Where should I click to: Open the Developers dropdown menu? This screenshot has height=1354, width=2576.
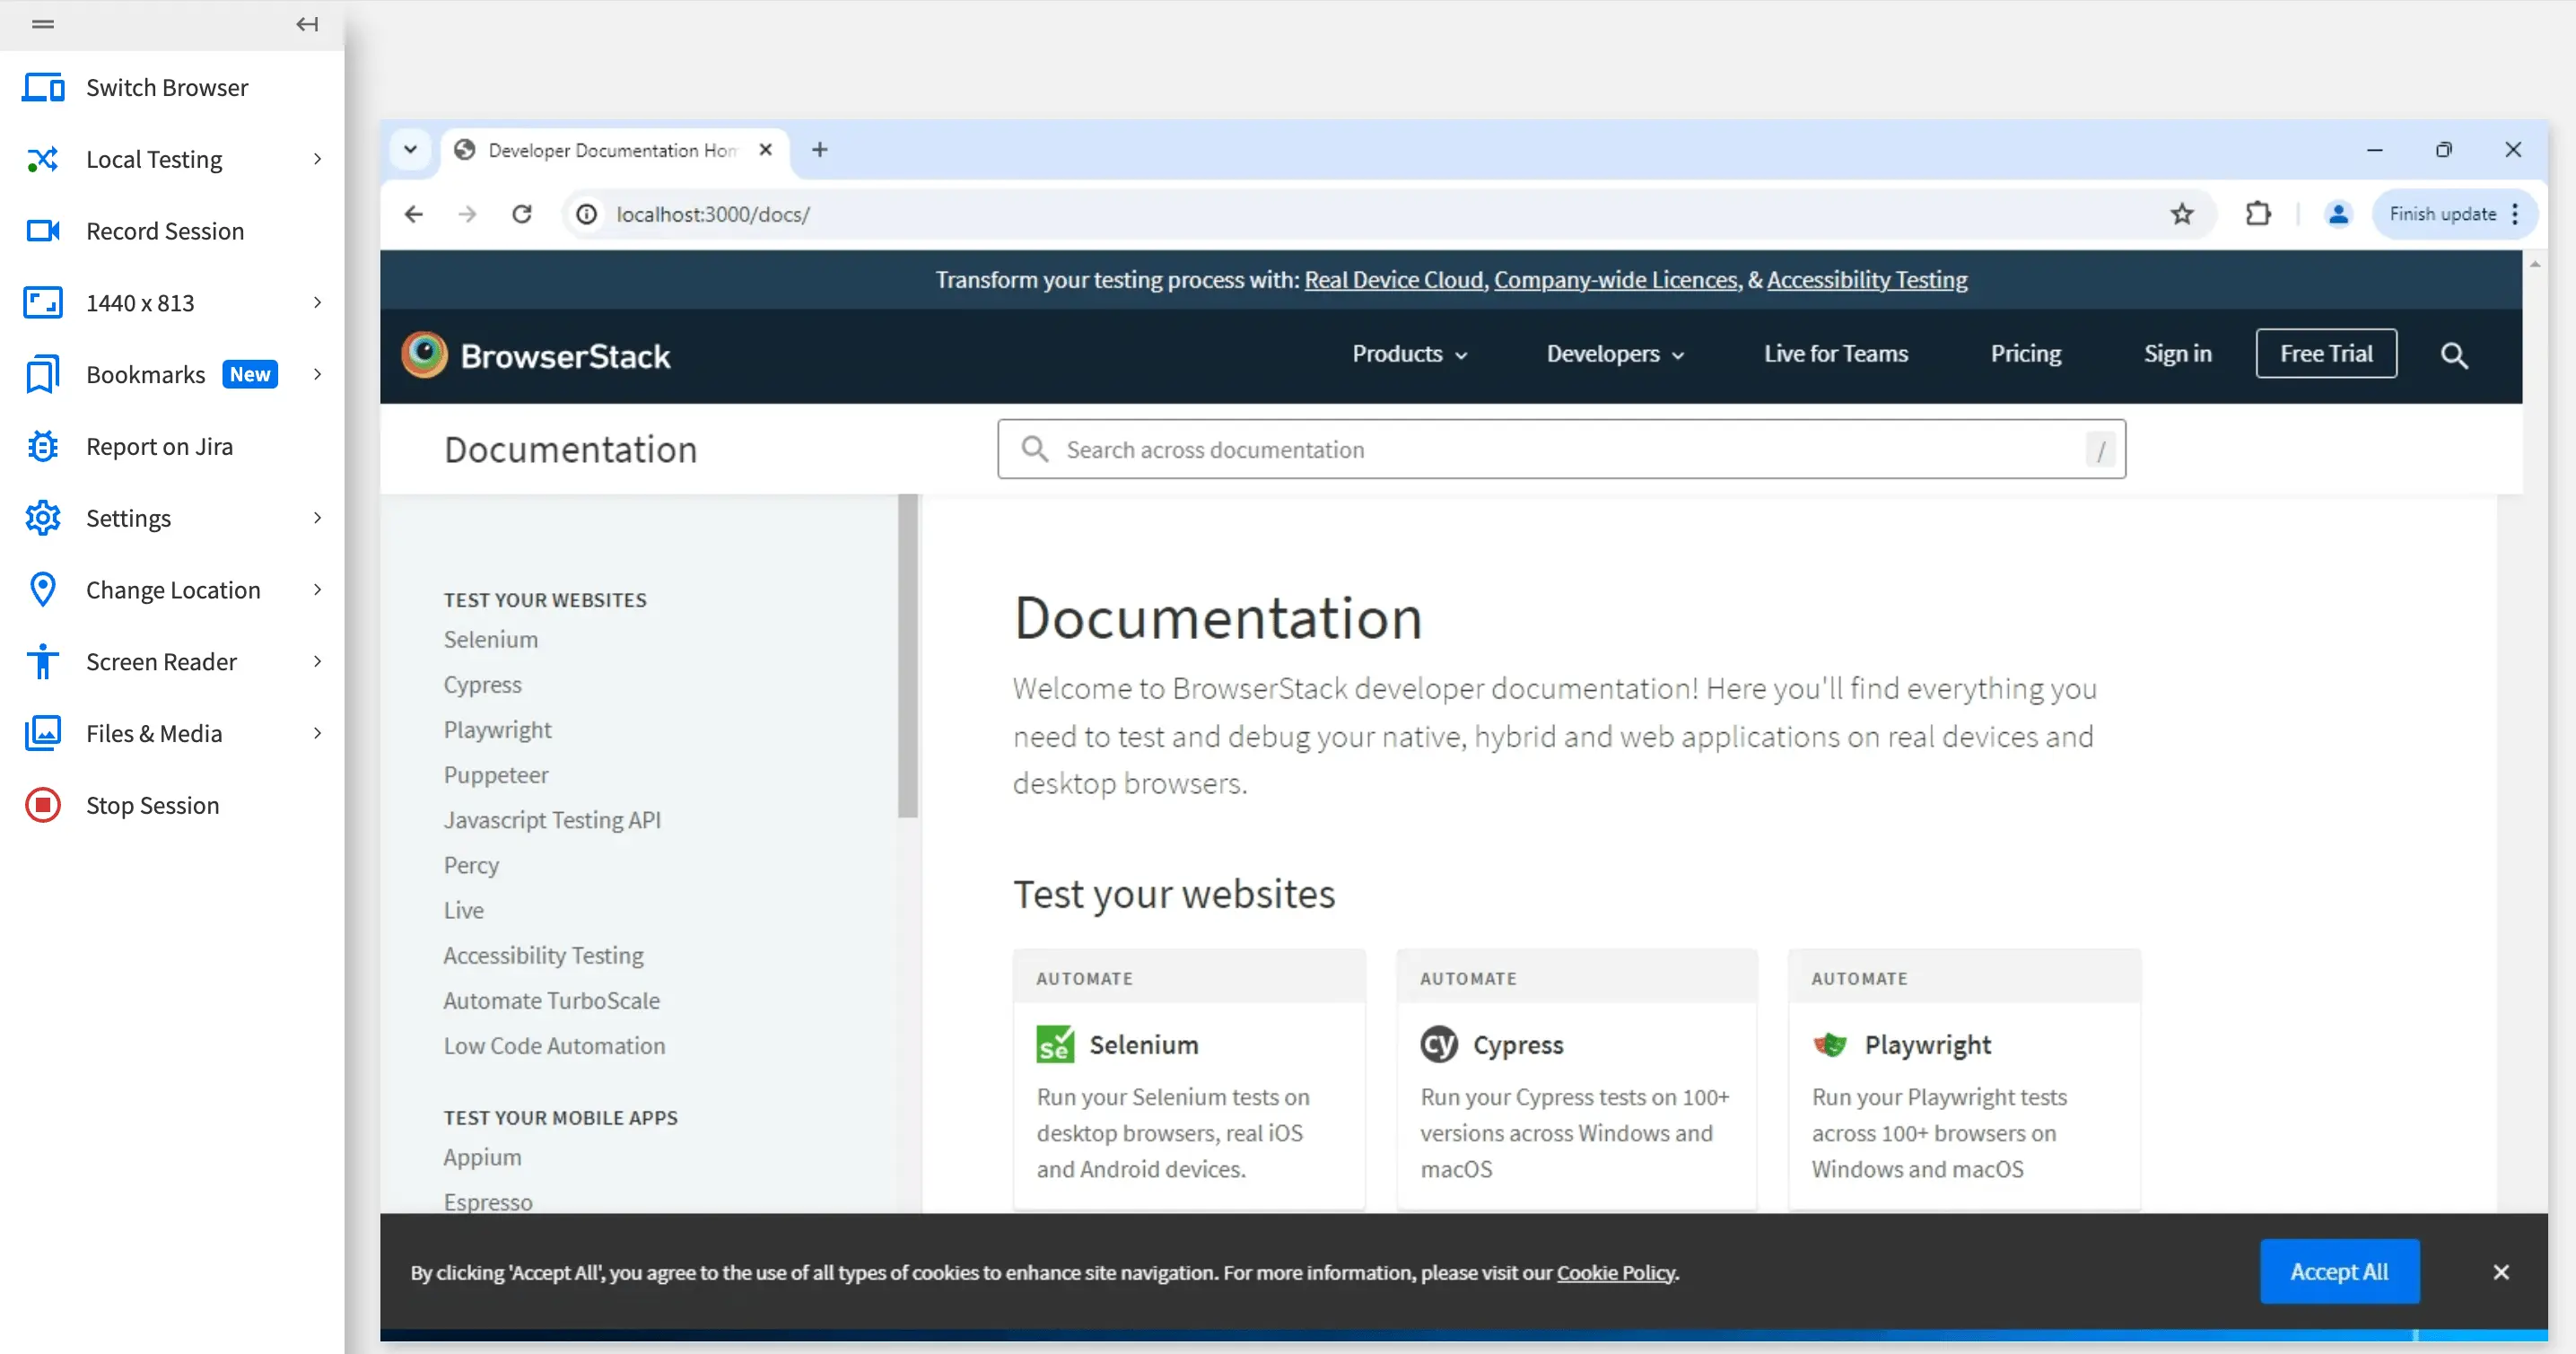(x=1614, y=354)
